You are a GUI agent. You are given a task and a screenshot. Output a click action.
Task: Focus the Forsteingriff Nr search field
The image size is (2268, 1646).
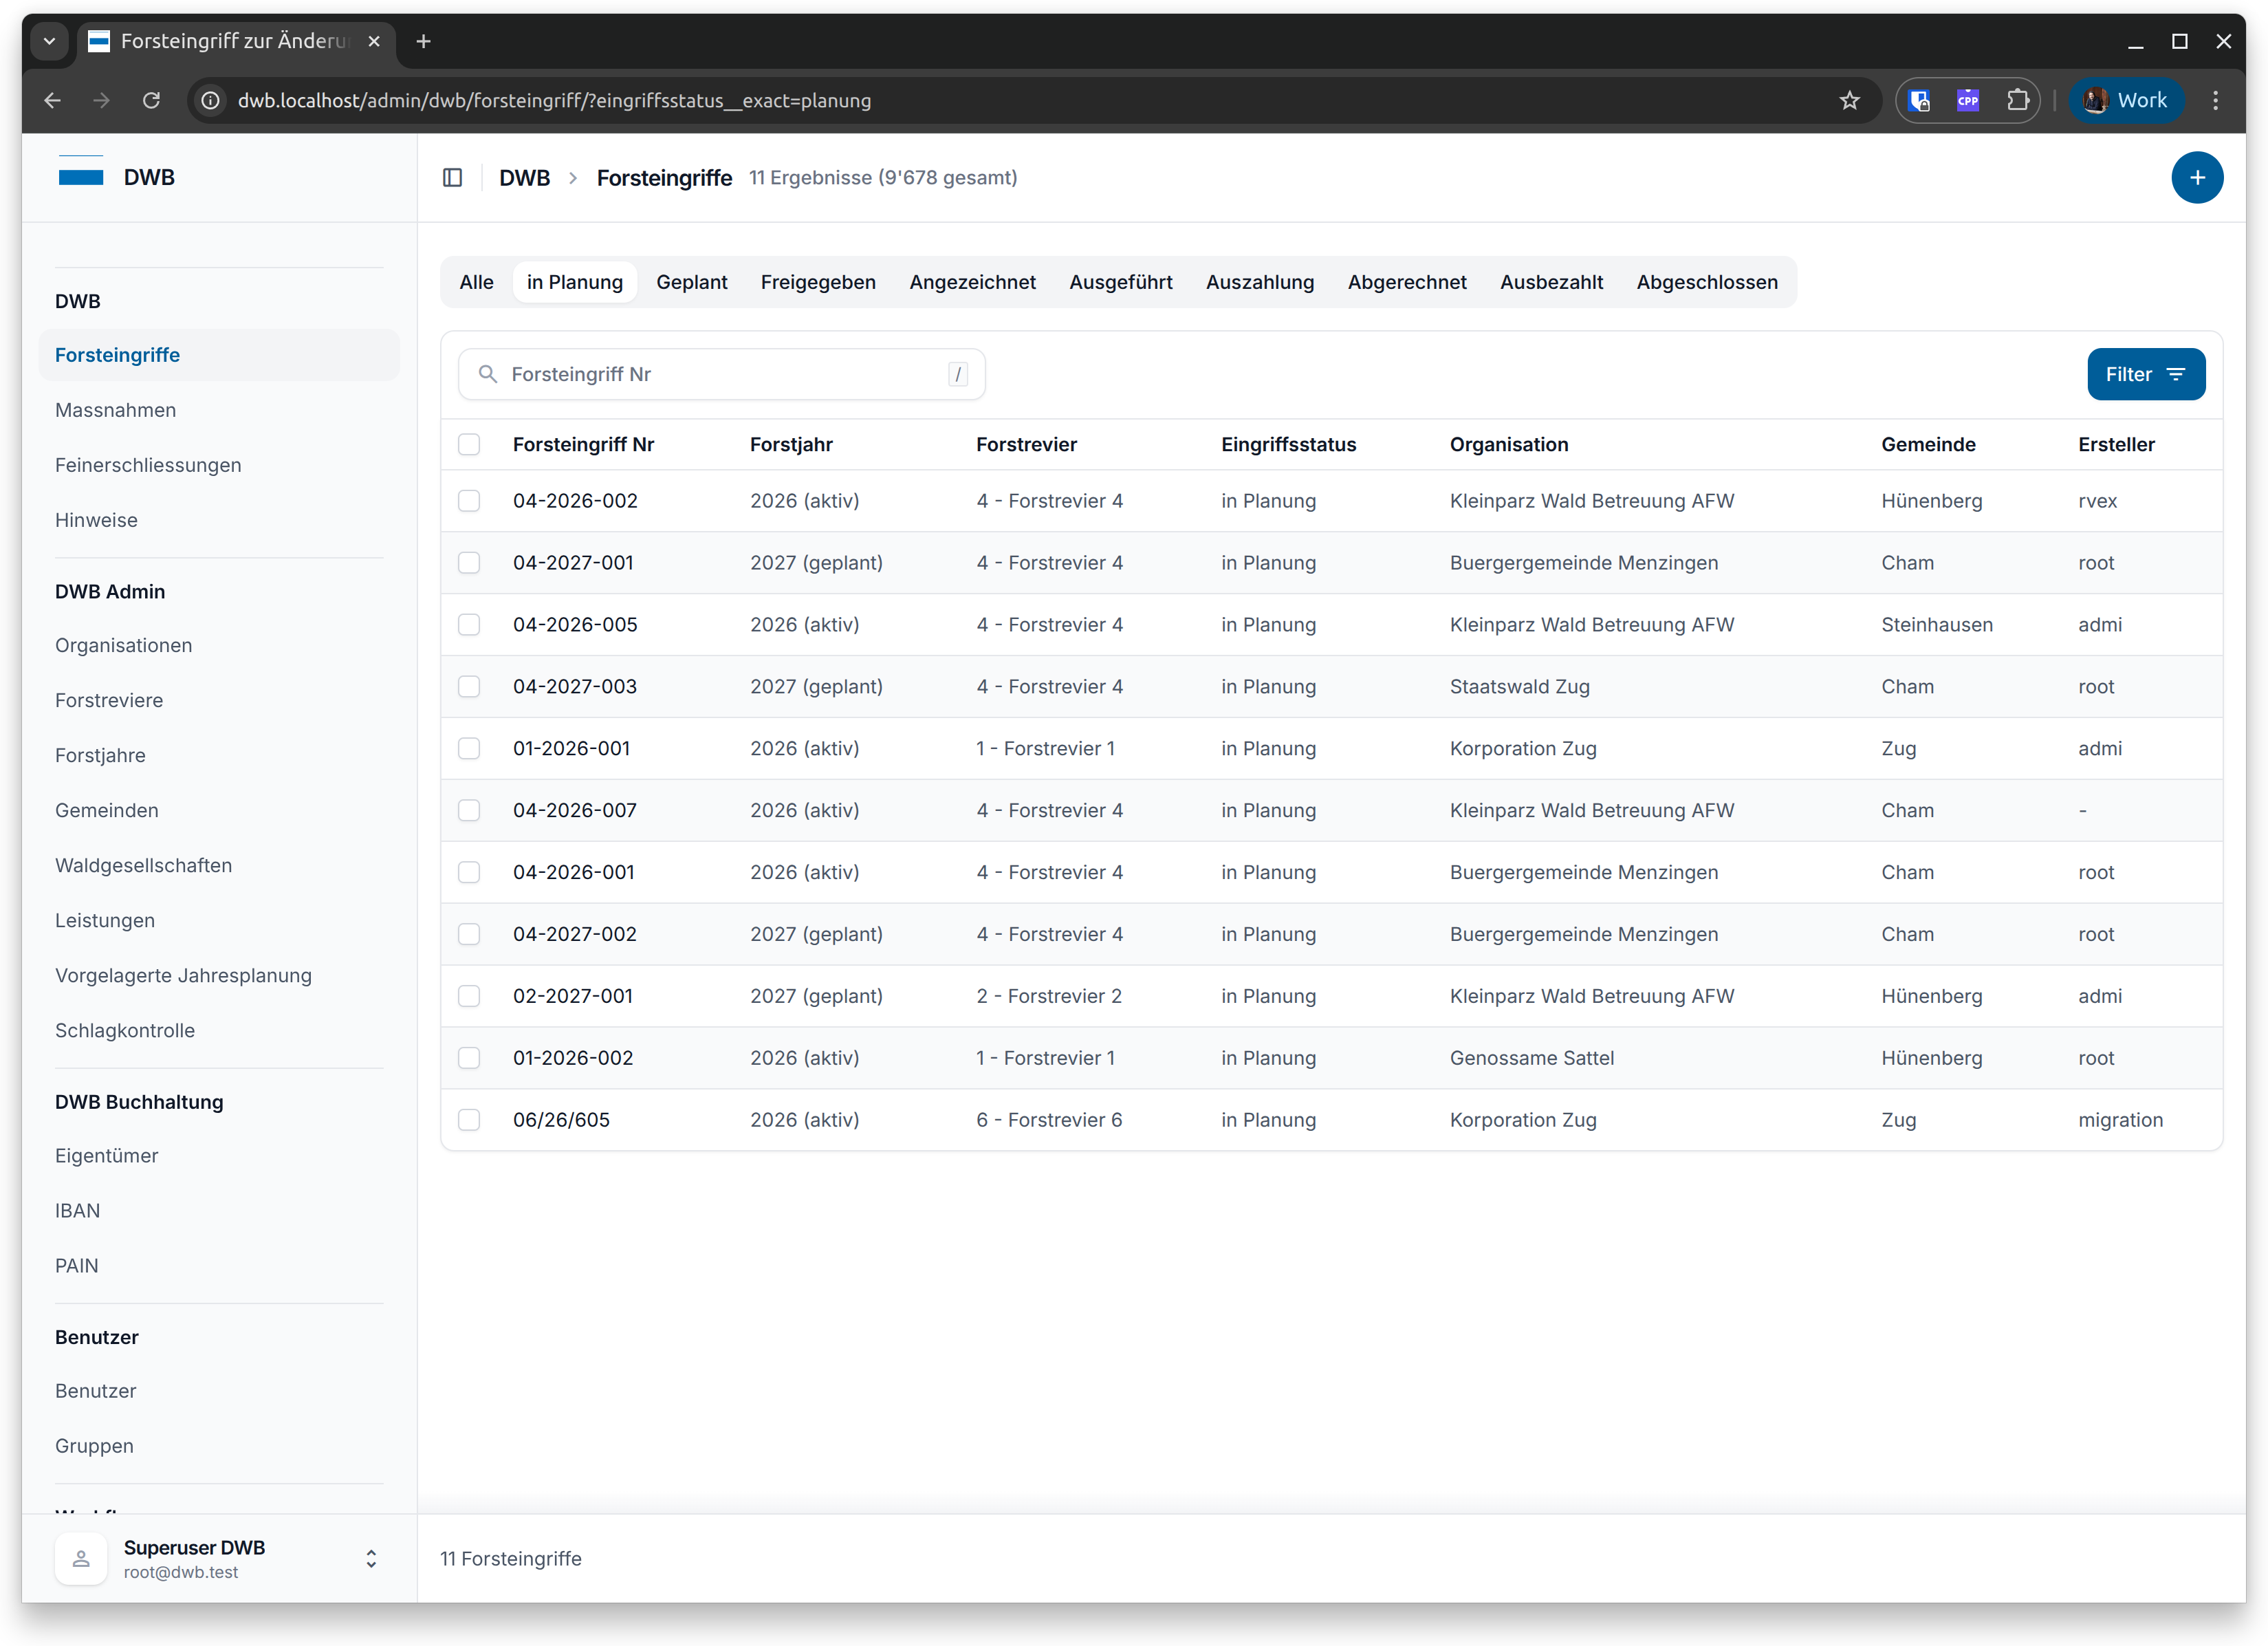point(720,374)
